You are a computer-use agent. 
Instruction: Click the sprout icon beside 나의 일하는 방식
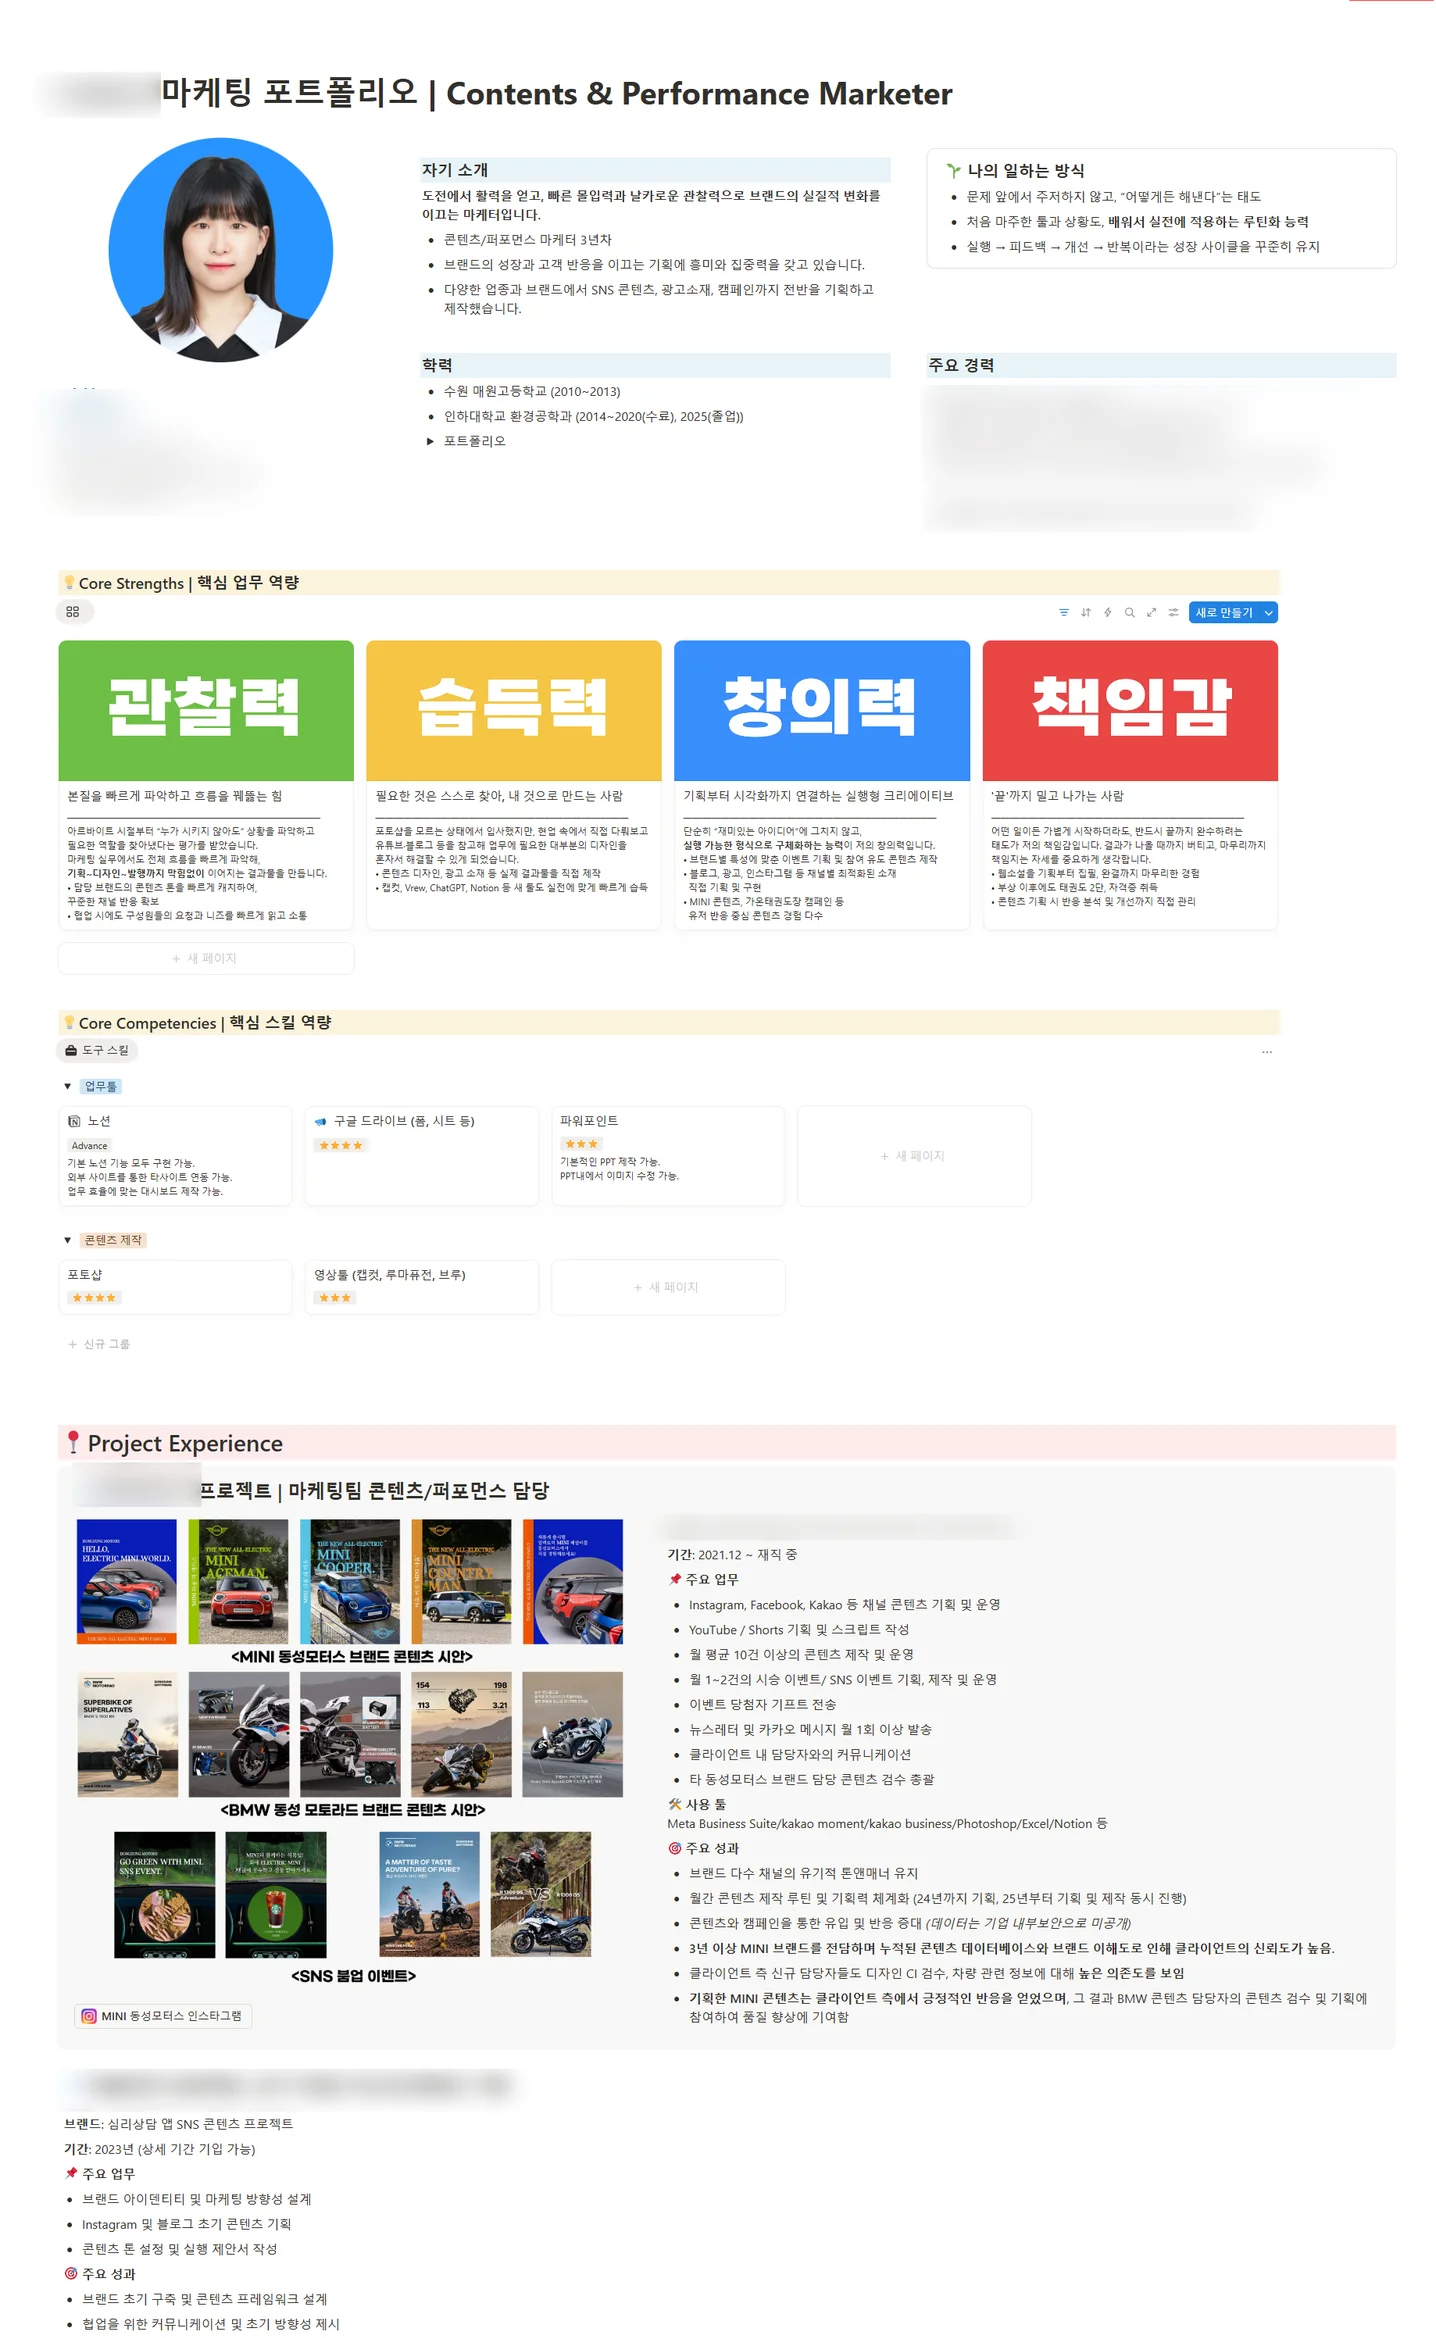pyautogui.click(x=954, y=171)
